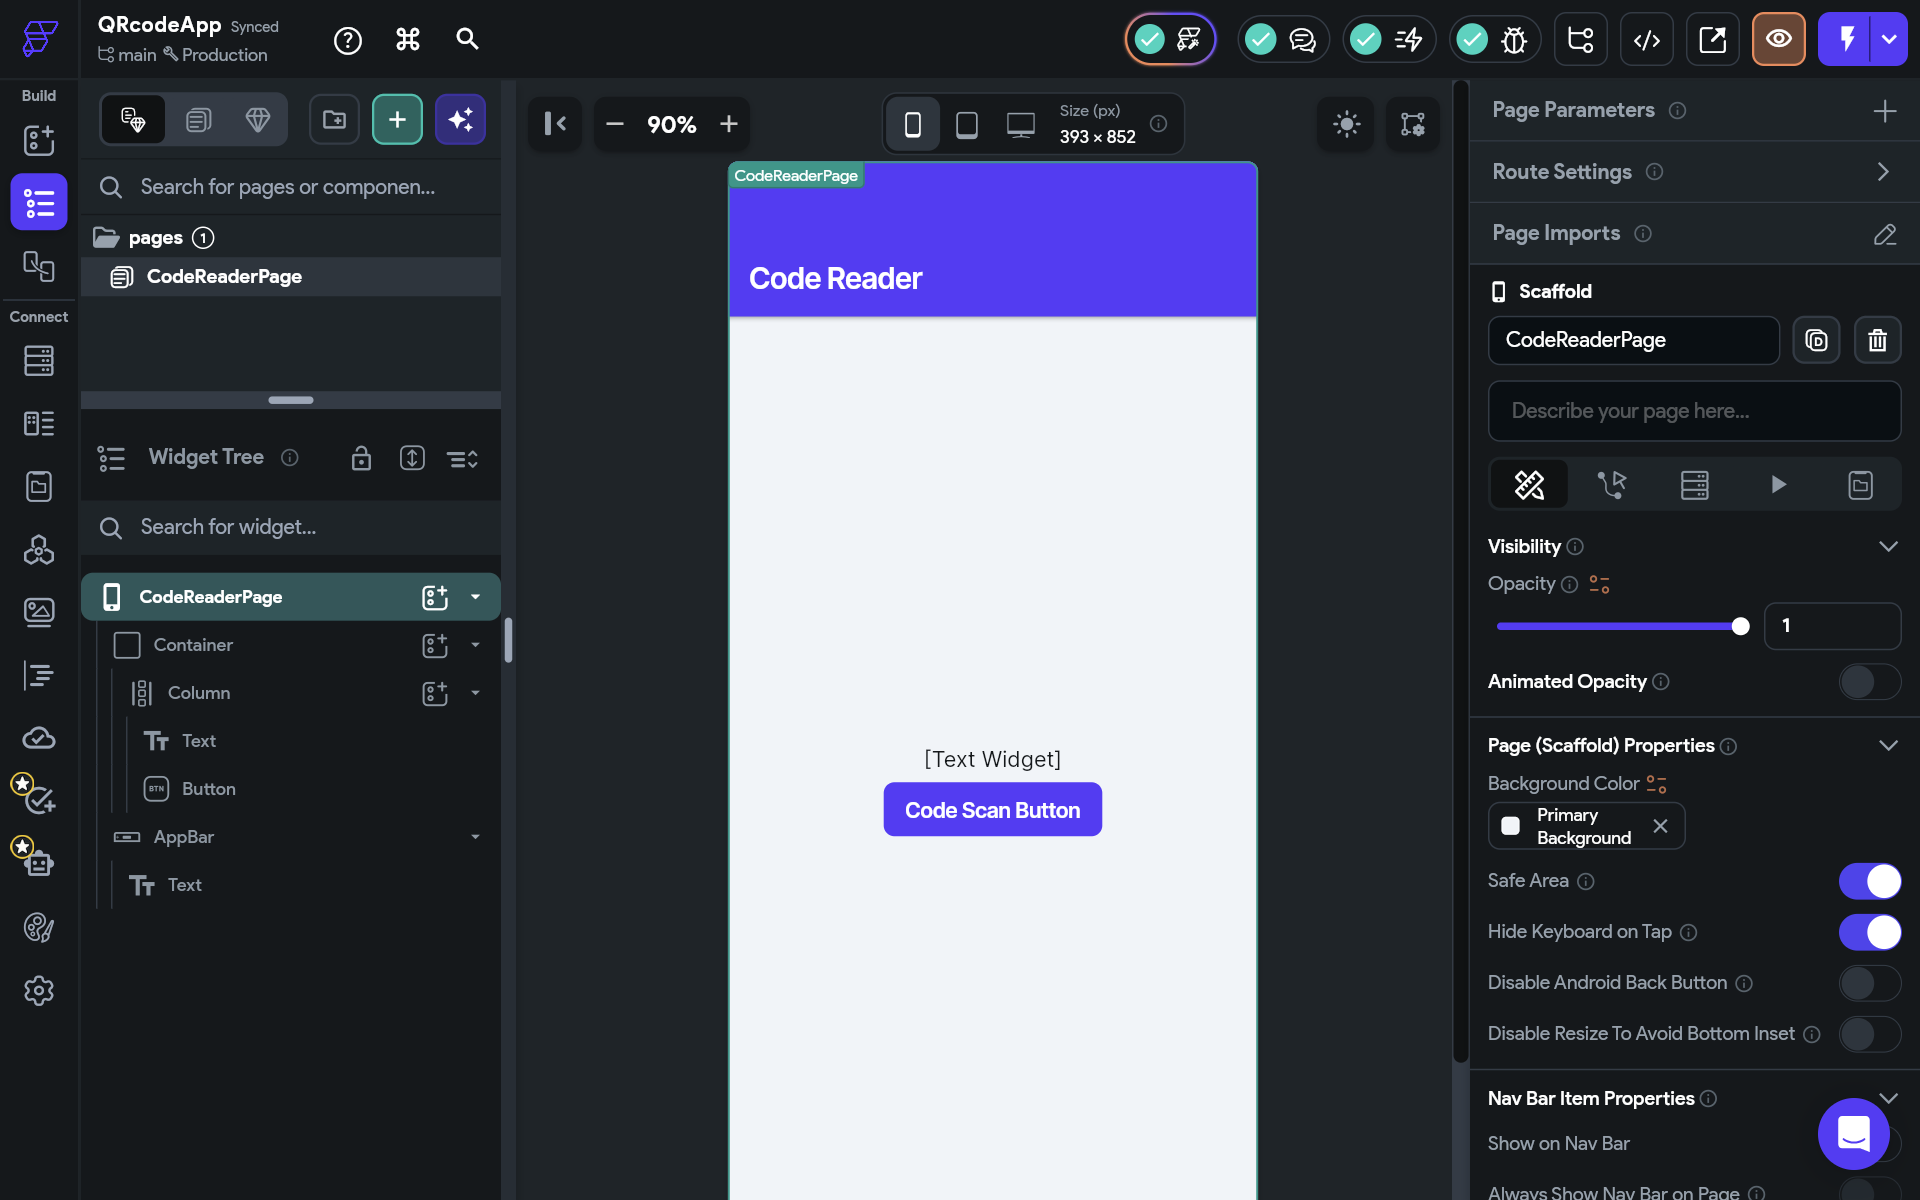Click the AI generate sparkle button
The image size is (1920, 1200).
pos(460,120)
